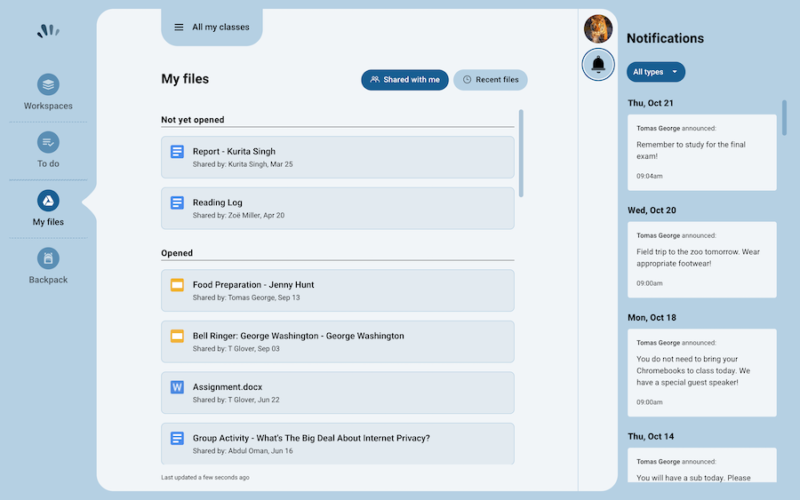Select the To do checklist icon

pyautogui.click(x=48, y=143)
